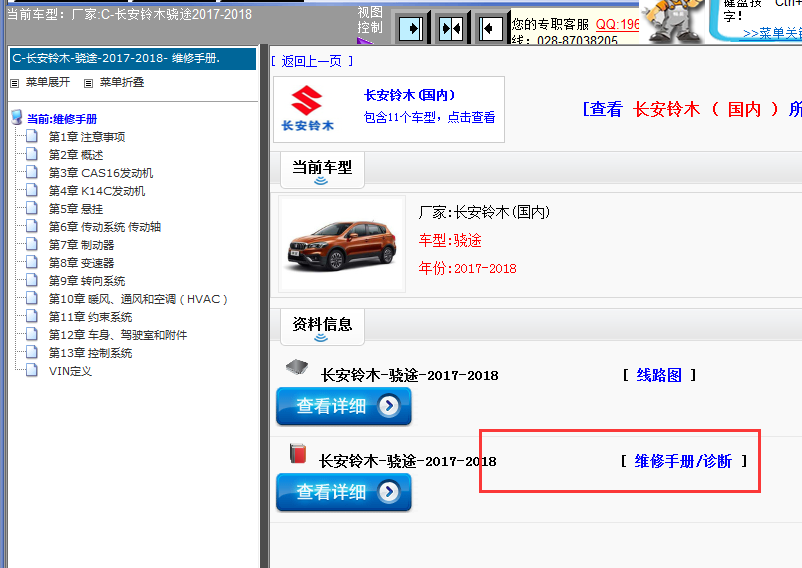The width and height of the screenshot is (802, 568).
Task: Open 第3章 CAS16发动机 chapter
Action: click(101, 173)
